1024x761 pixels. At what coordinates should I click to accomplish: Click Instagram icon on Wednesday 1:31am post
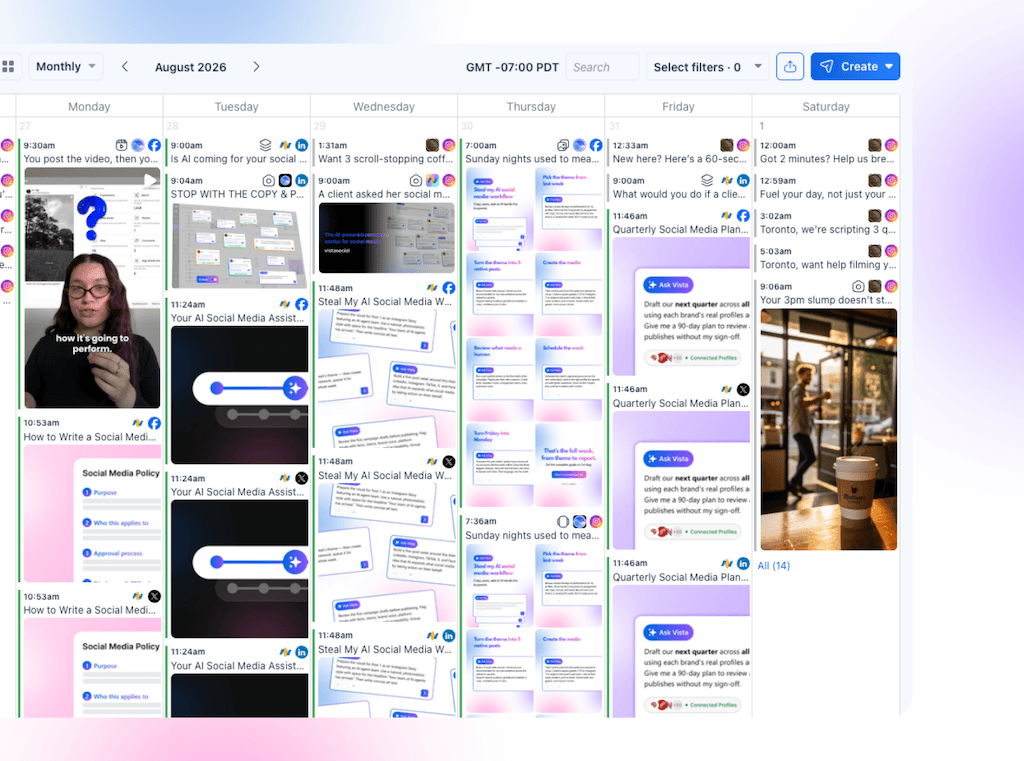(x=449, y=145)
